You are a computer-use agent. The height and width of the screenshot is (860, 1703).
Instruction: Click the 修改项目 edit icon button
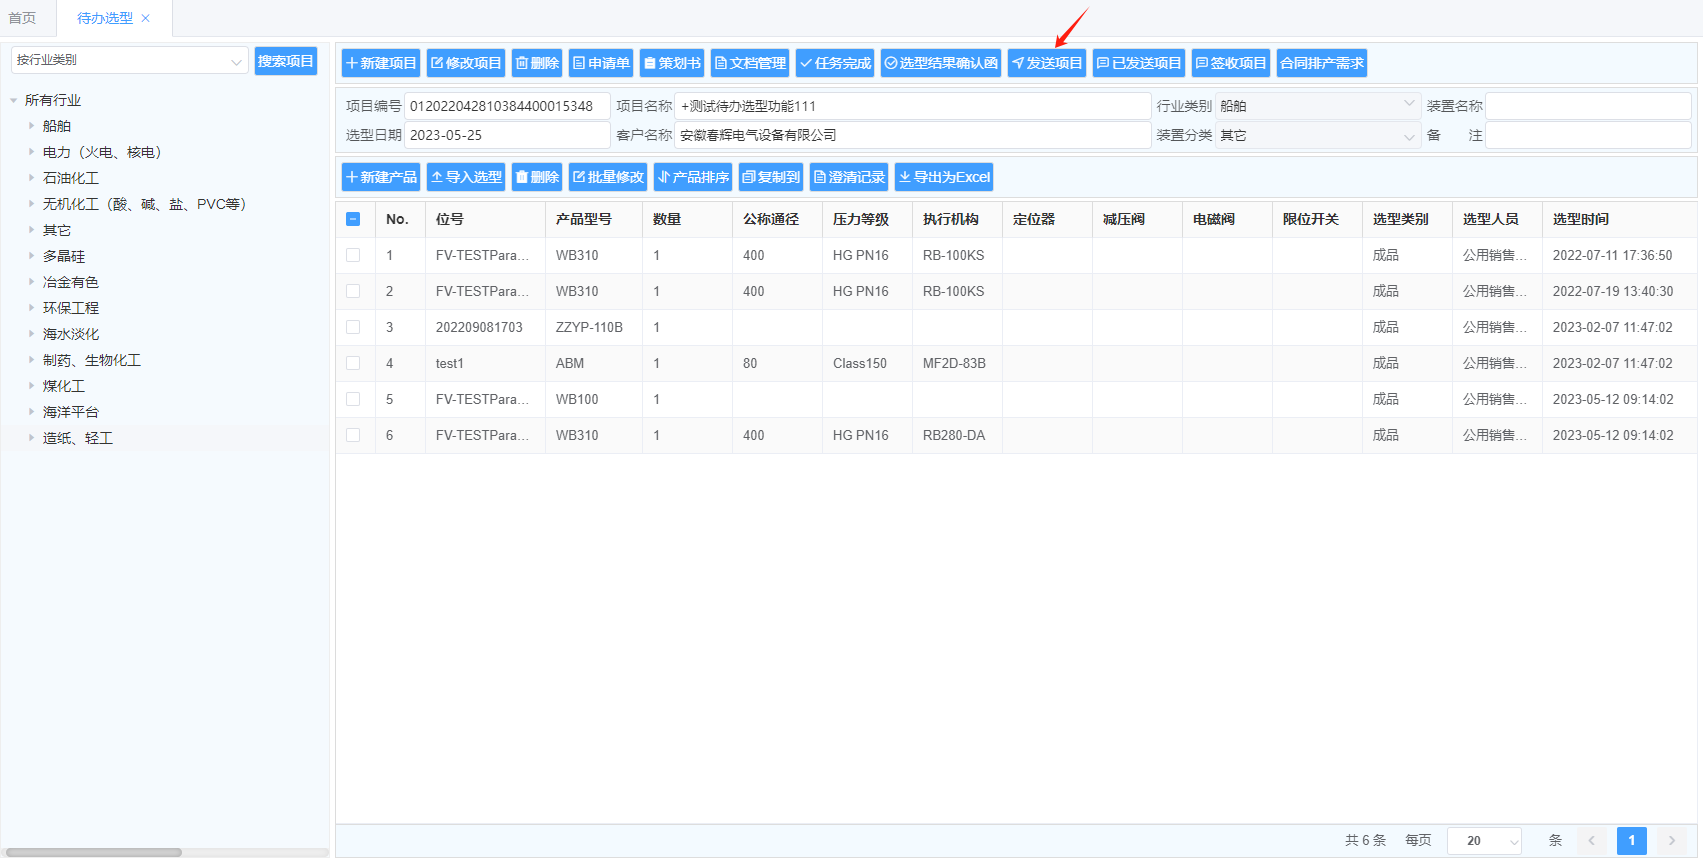pos(465,63)
